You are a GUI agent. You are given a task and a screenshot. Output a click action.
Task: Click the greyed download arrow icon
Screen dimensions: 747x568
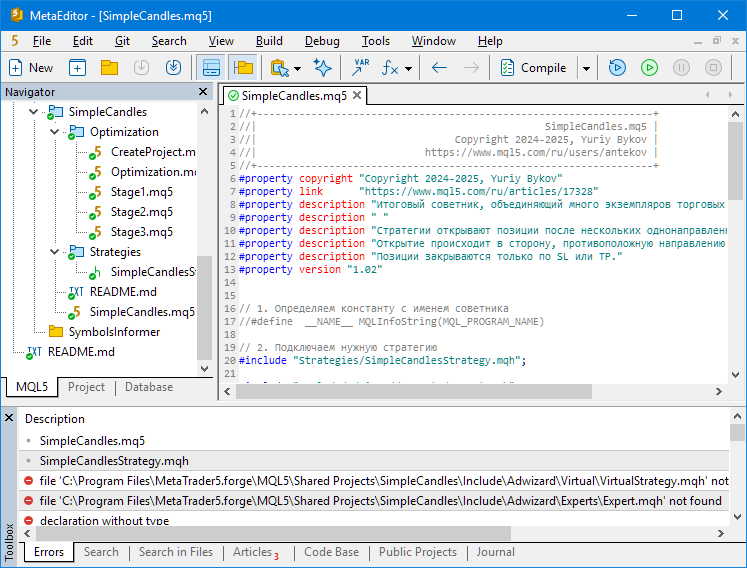[141, 68]
